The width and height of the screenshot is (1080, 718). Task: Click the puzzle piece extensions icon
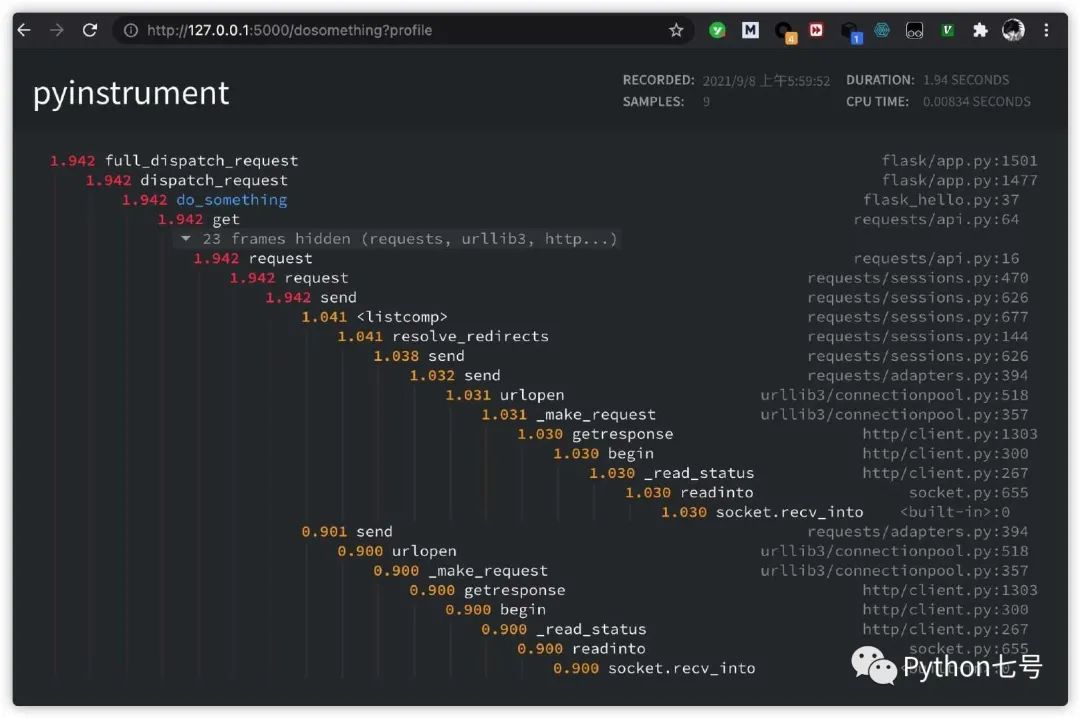coord(980,30)
